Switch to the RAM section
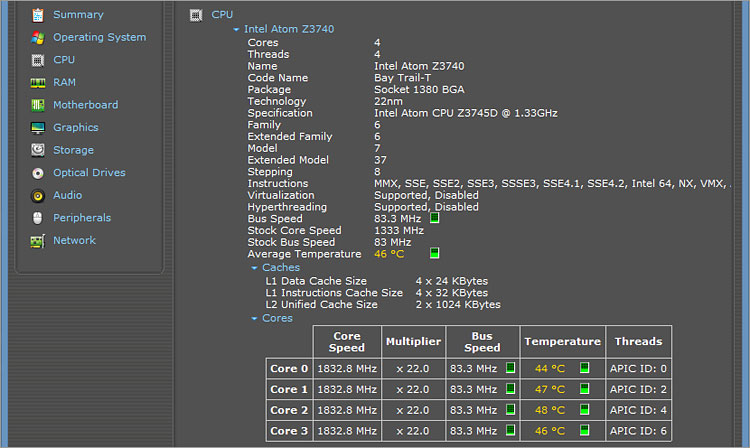Image resolution: width=750 pixels, height=448 pixels. pyautogui.click(x=64, y=82)
